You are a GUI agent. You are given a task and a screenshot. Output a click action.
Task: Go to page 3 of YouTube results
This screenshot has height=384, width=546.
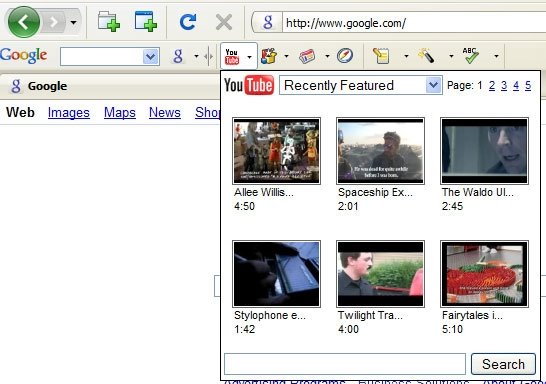(x=504, y=85)
